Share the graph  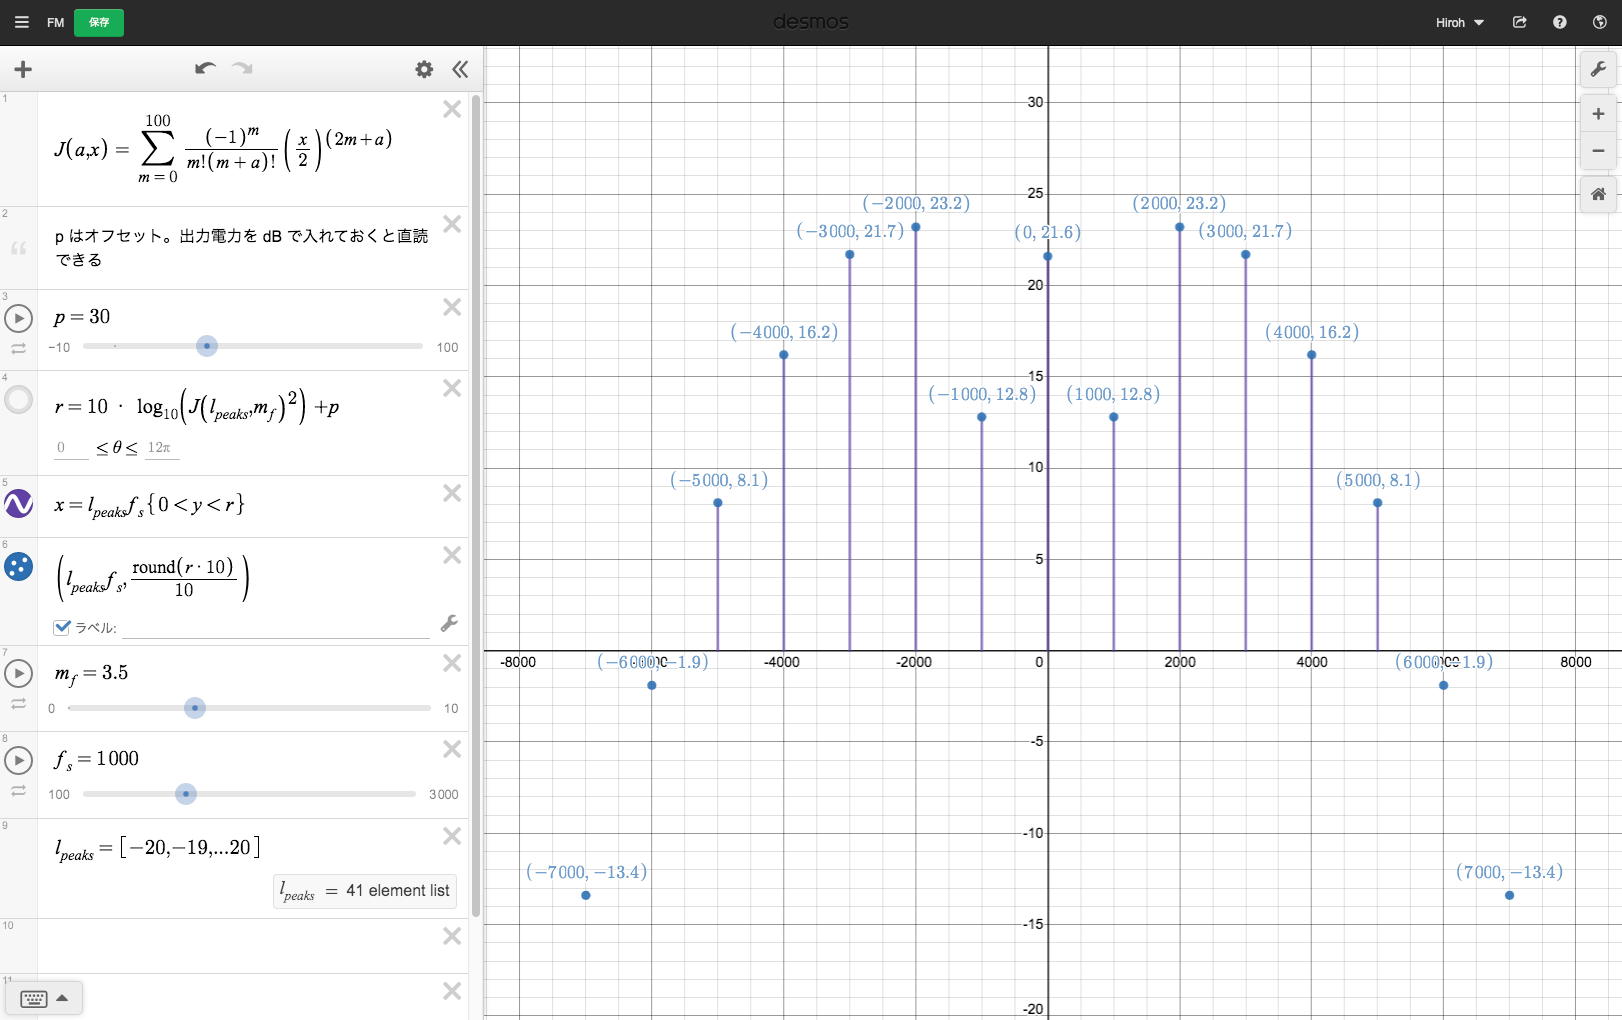pyautogui.click(x=1519, y=22)
